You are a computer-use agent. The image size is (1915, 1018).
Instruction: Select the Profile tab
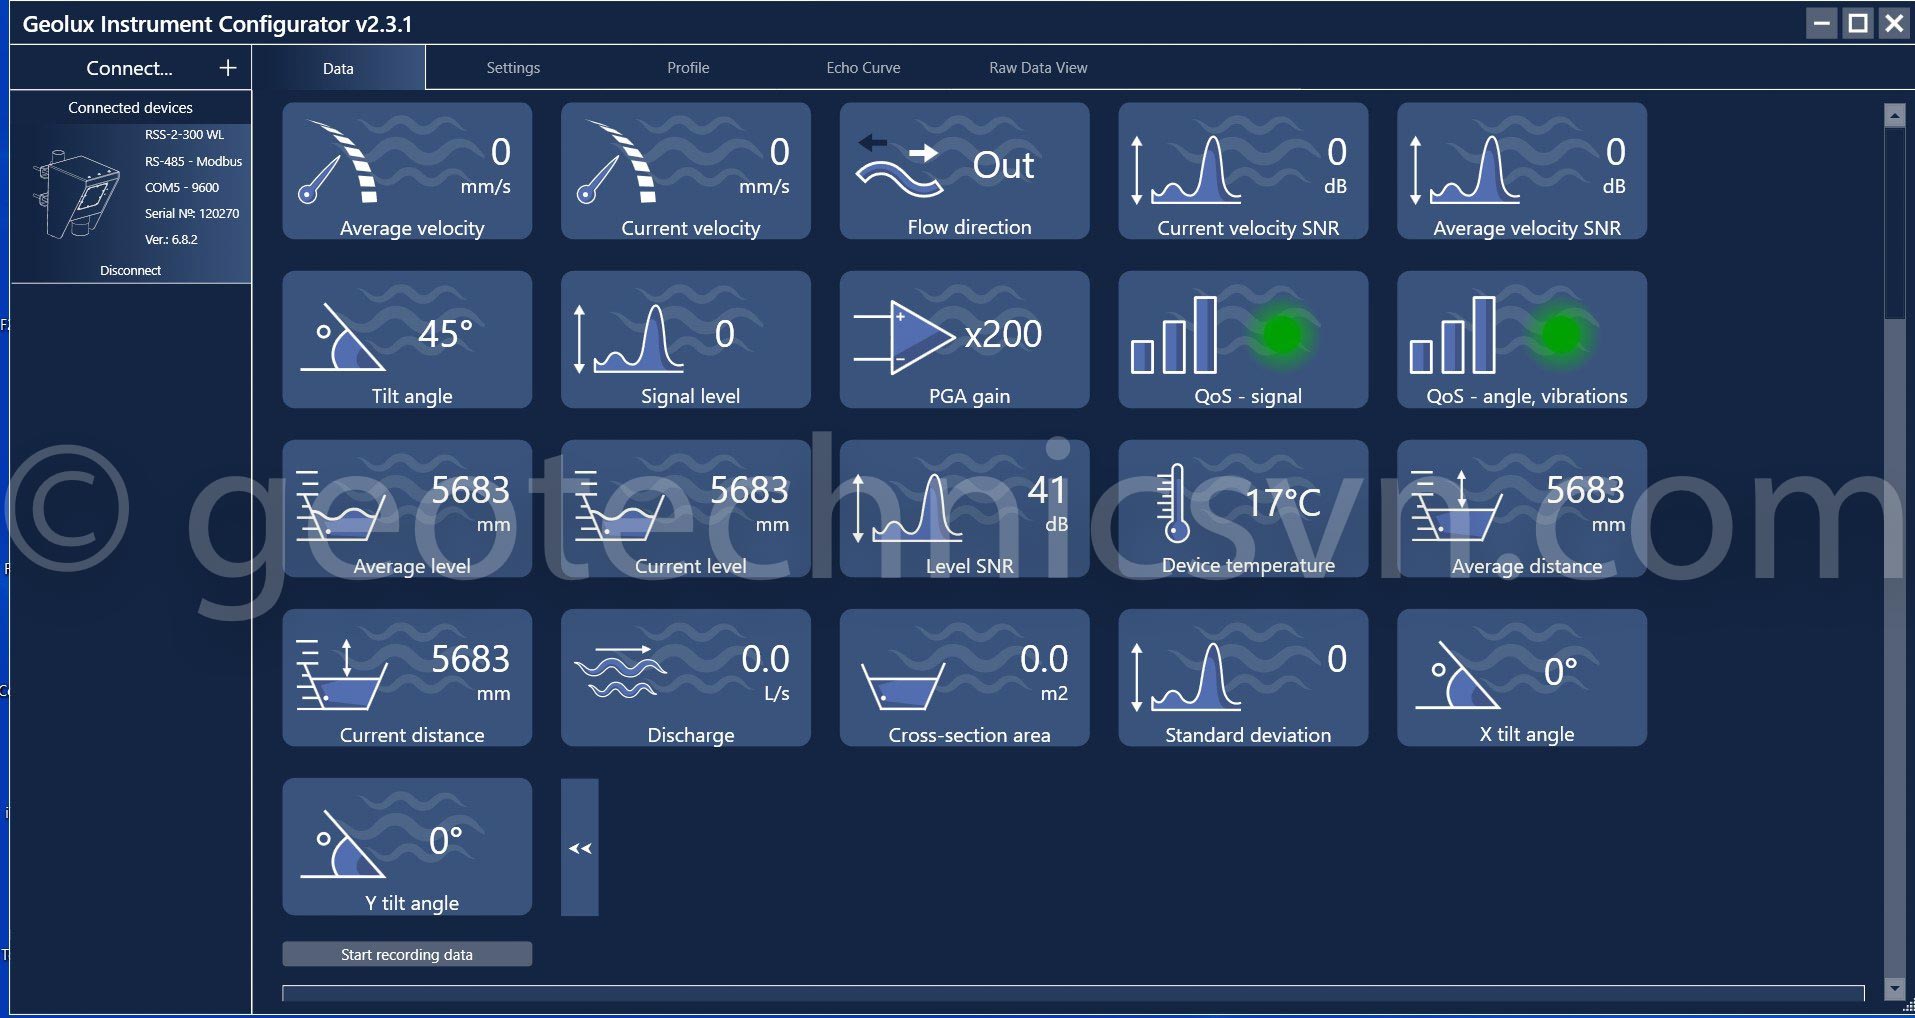[688, 68]
